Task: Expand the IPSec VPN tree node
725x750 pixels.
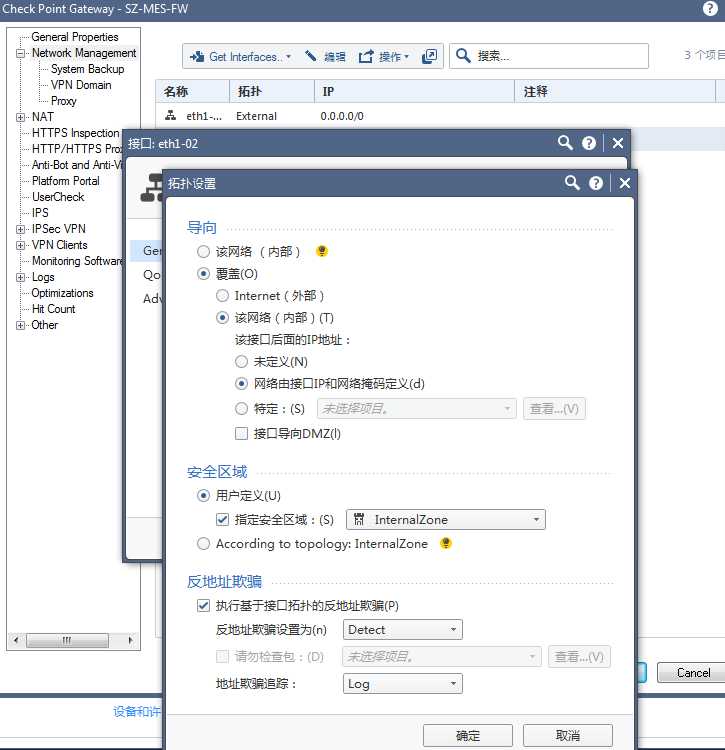Action: pos(20,229)
